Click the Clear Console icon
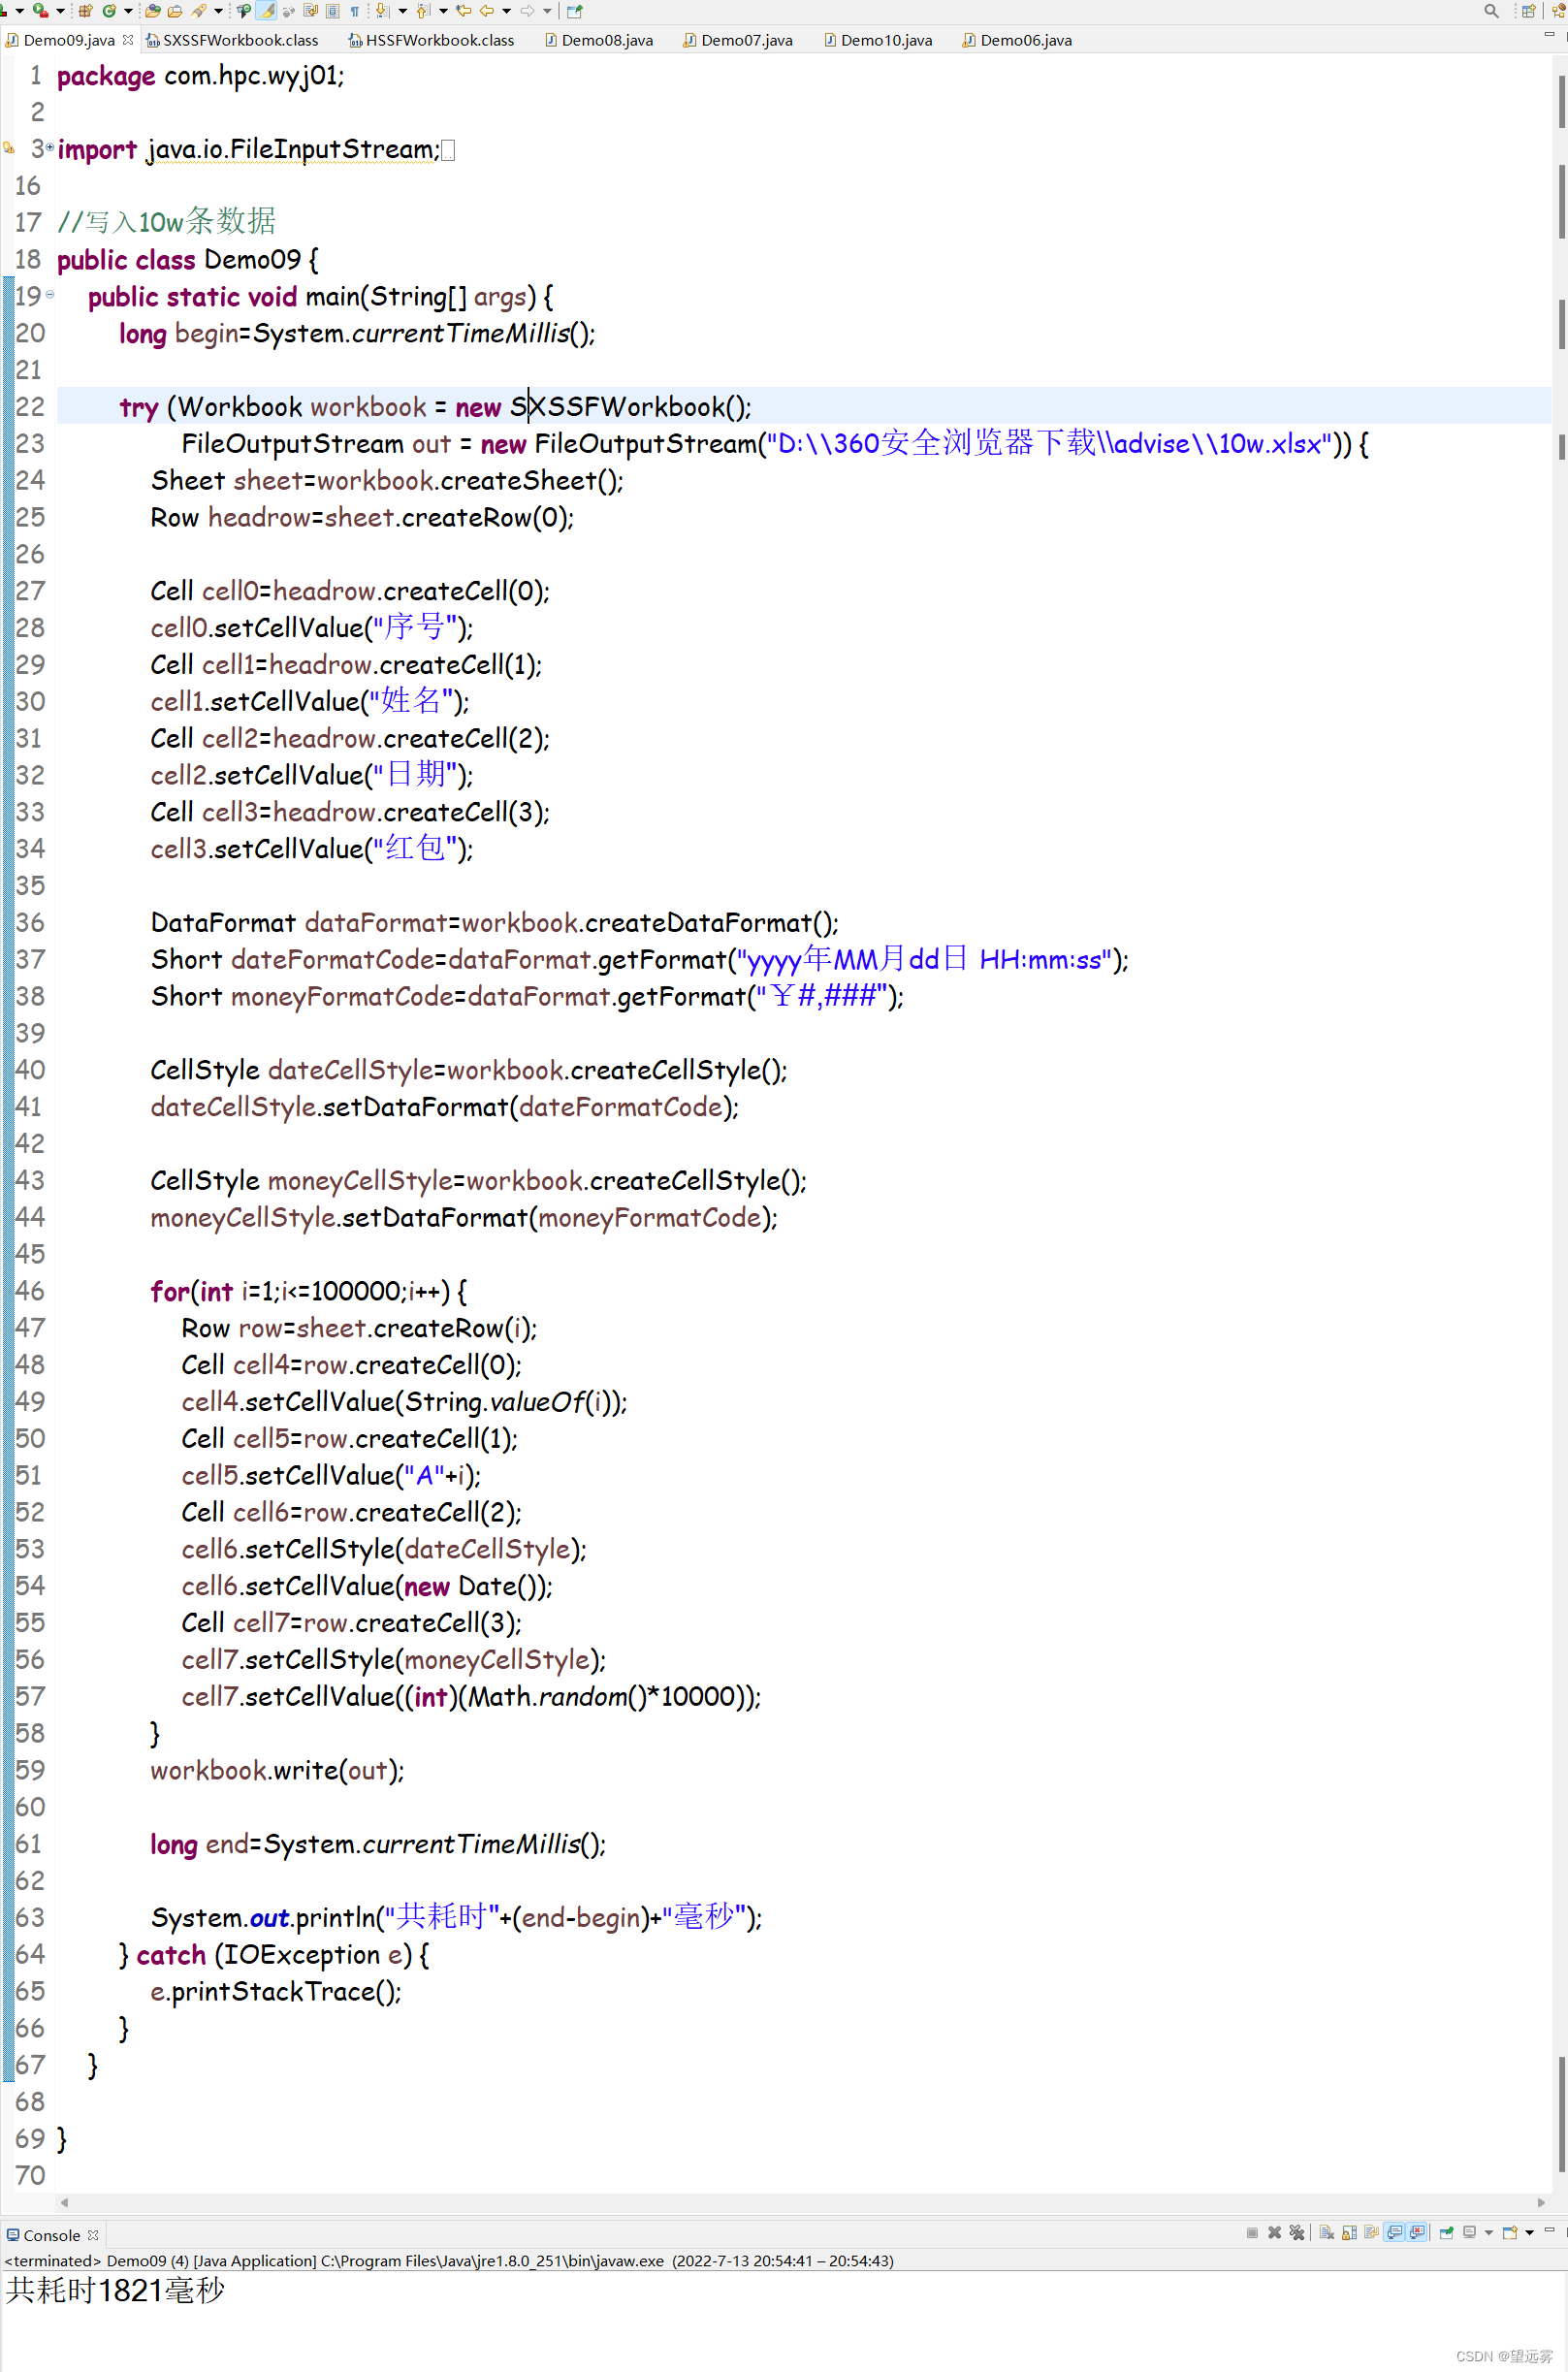Viewport: 1568px width, 2372px height. (1327, 2233)
